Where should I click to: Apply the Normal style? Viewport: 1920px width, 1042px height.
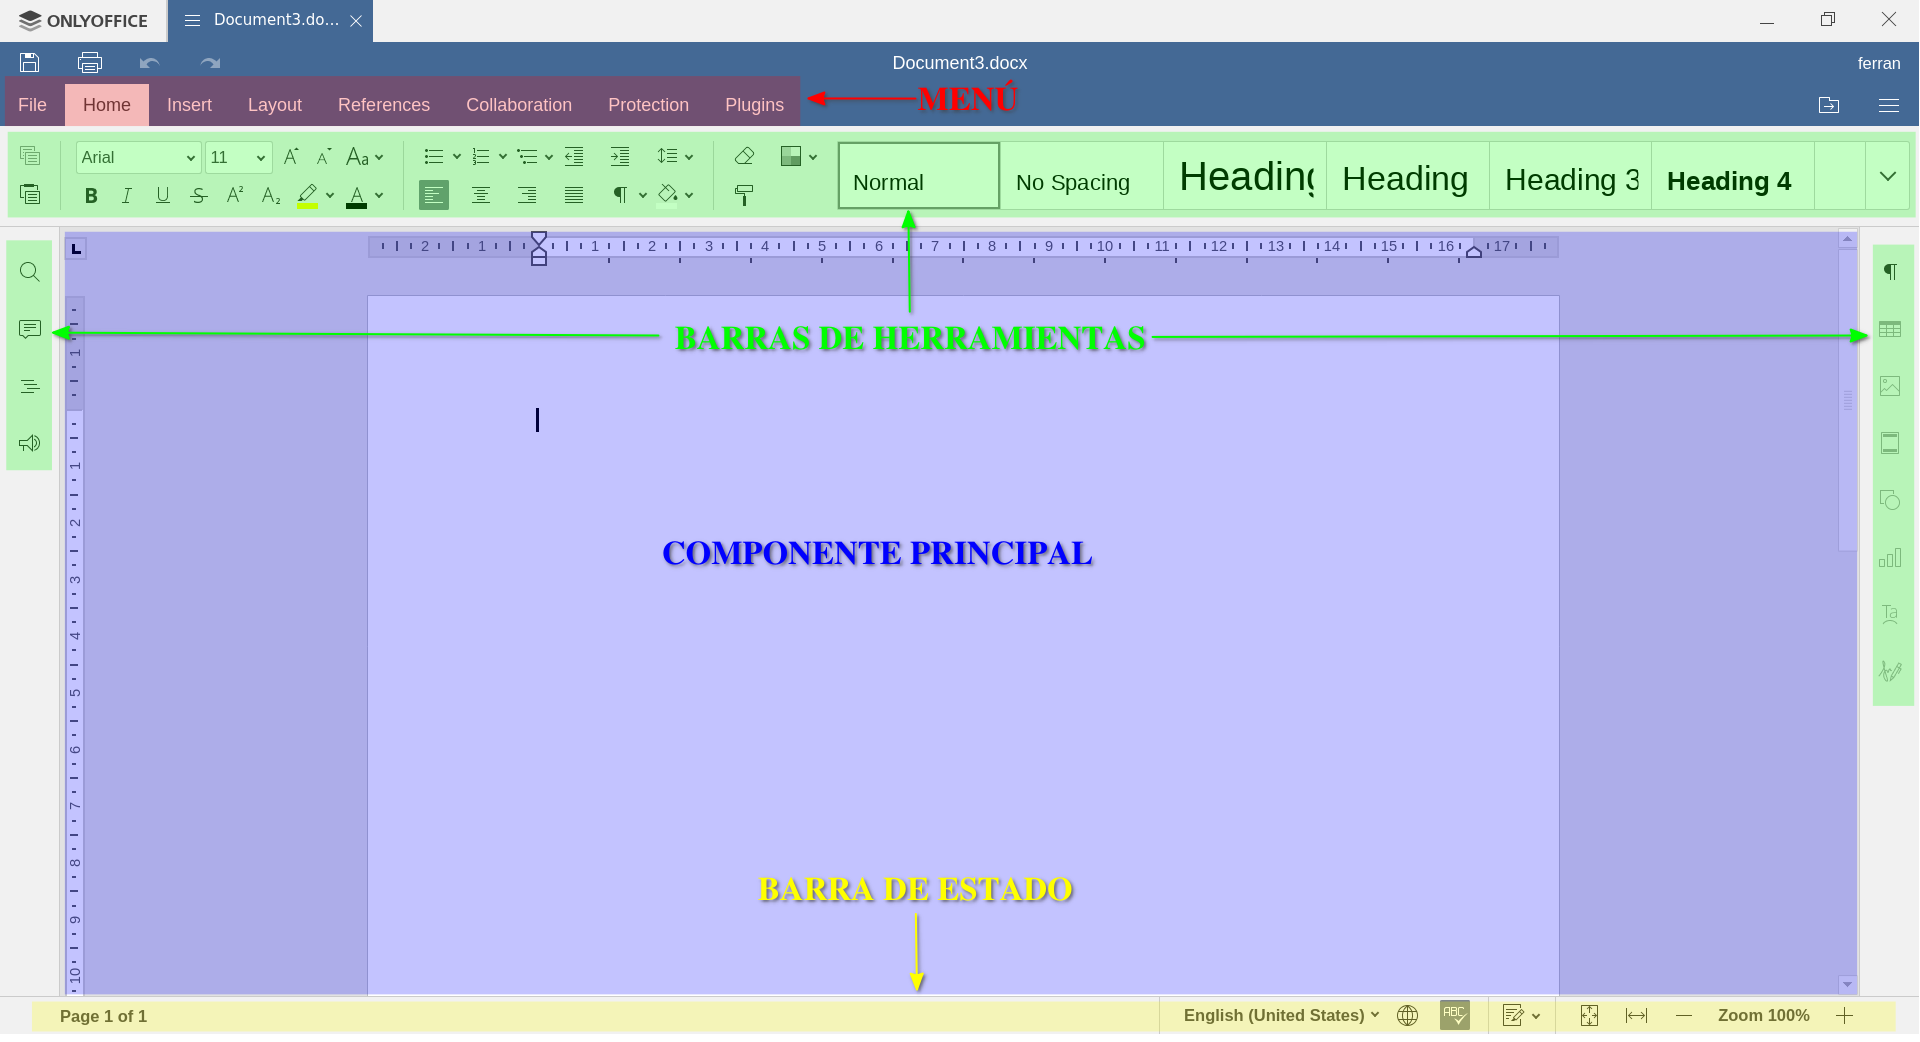click(x=919, y=176)
